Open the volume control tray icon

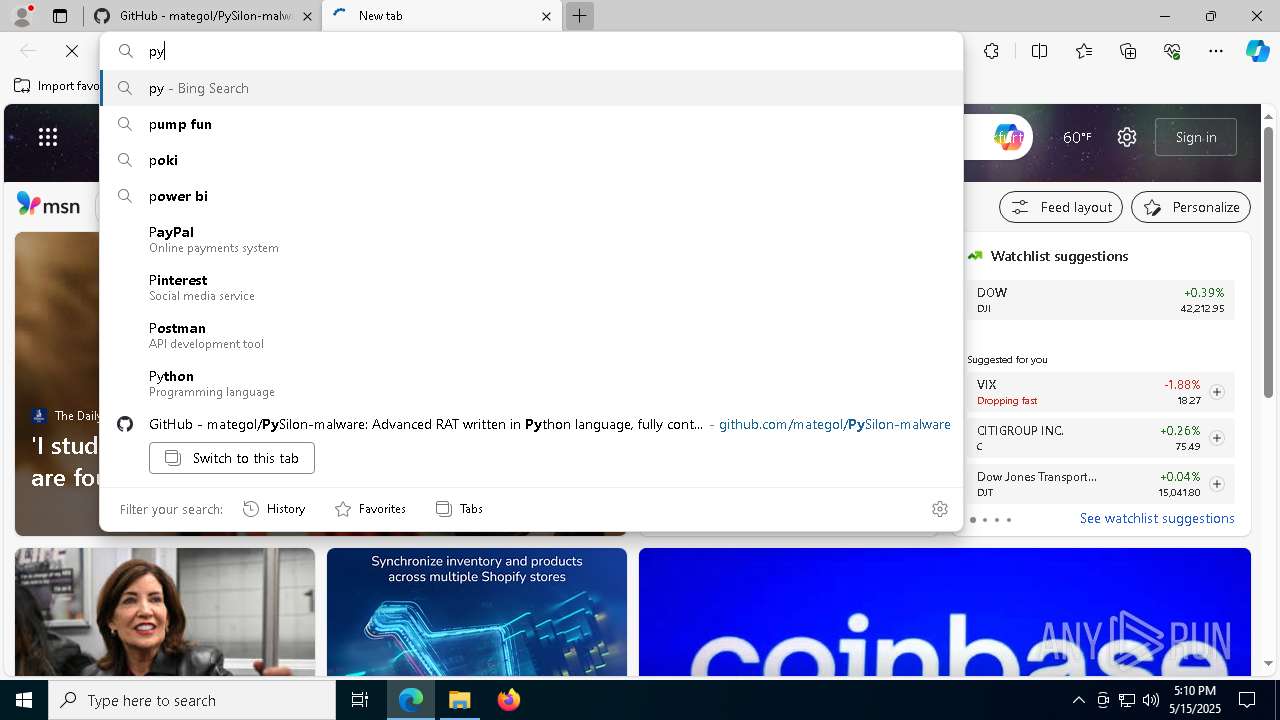pyautogui.click(x=1151, y=700)
